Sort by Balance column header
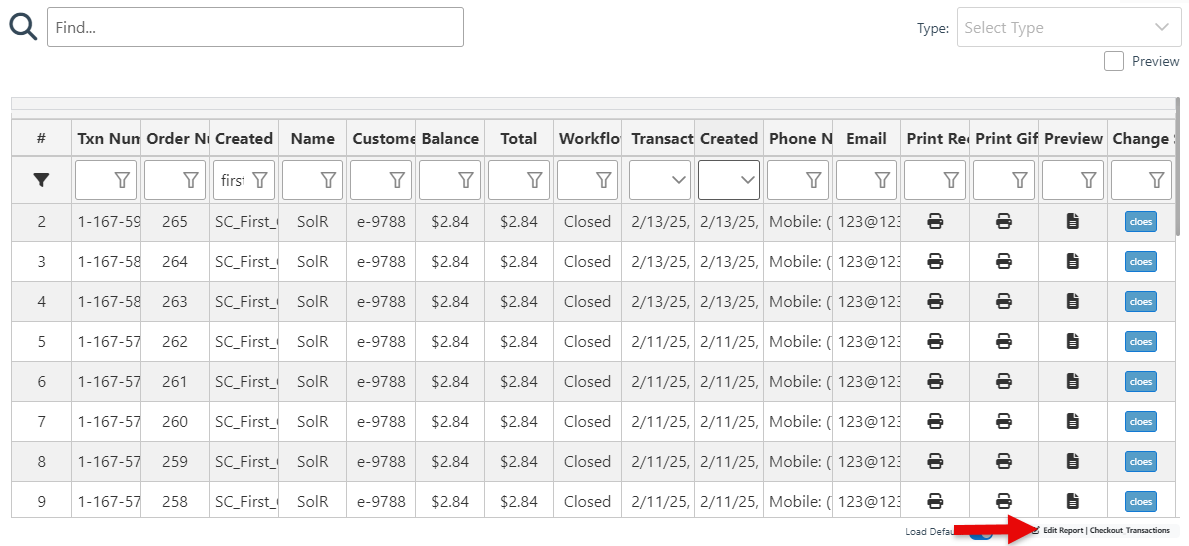 coord(450,139)
